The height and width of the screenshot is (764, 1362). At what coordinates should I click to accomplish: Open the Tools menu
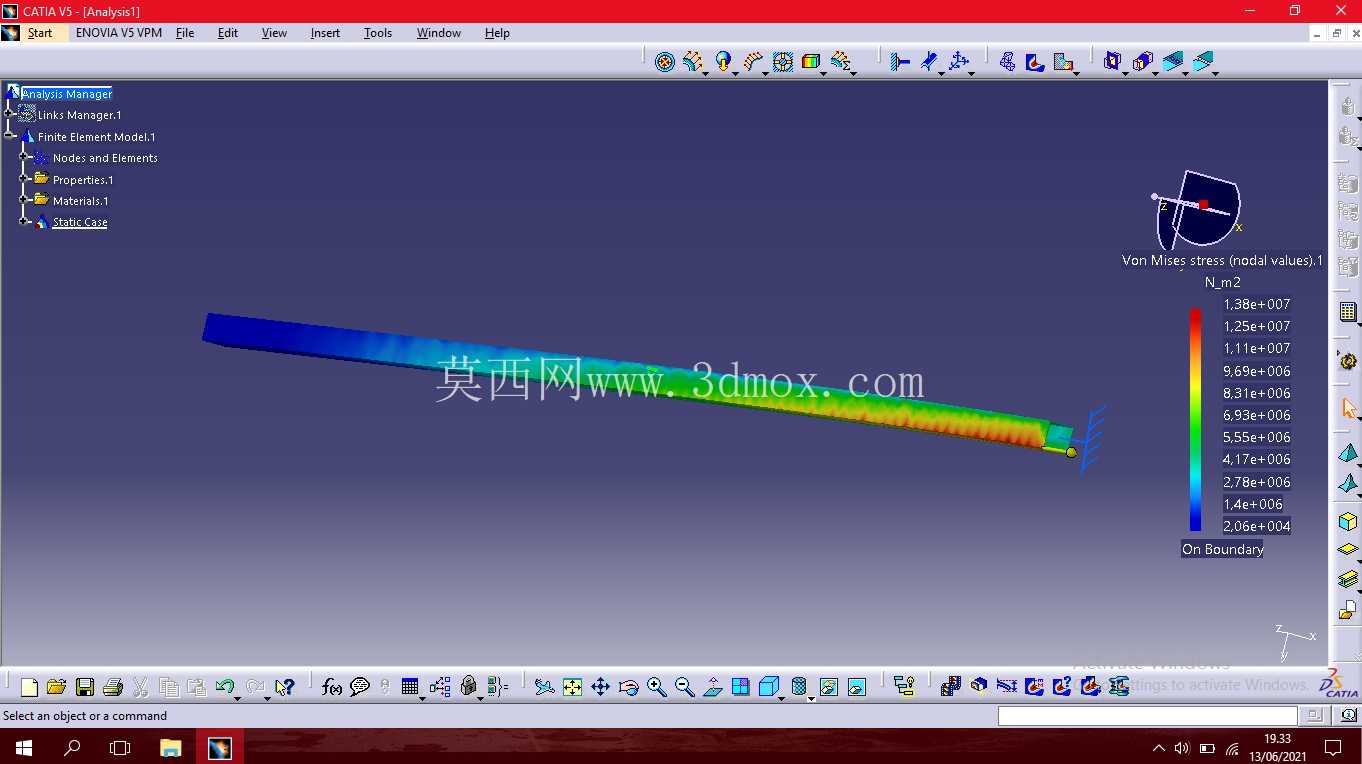[x=378, y=33]
